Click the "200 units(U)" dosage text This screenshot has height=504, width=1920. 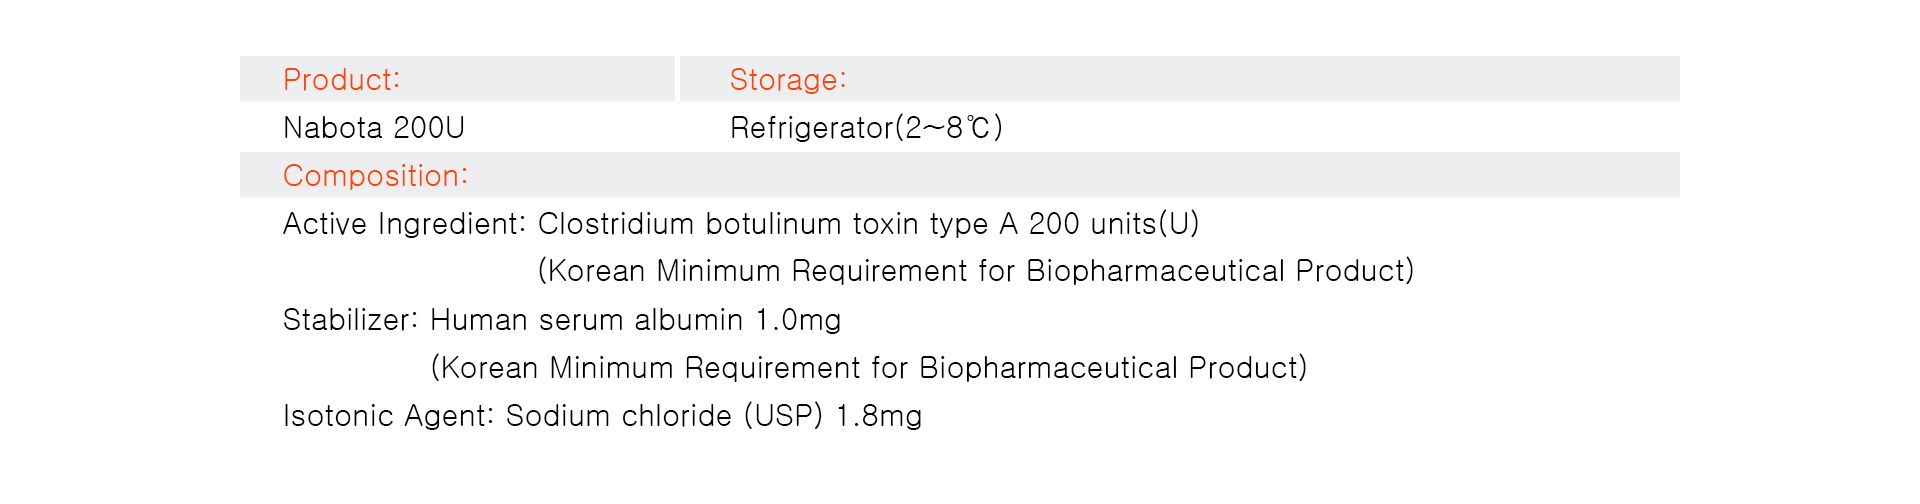tap(1113, 224)
